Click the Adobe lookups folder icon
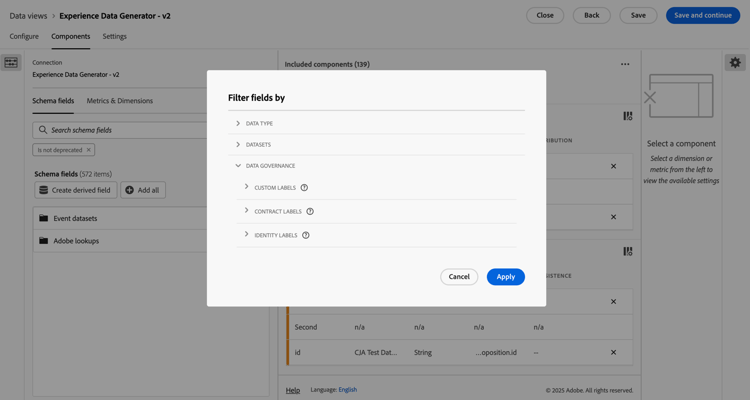Screen dimensions: 750x400 [x=44, y=241]
